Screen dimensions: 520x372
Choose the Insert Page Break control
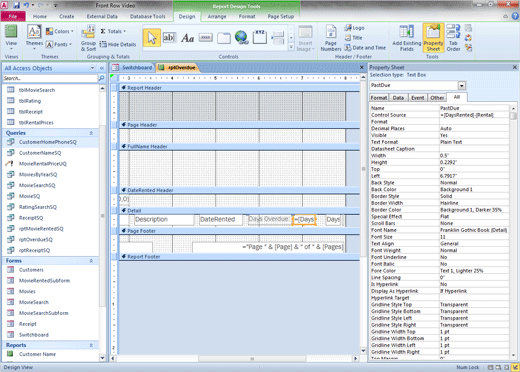[x=278, y=38]
